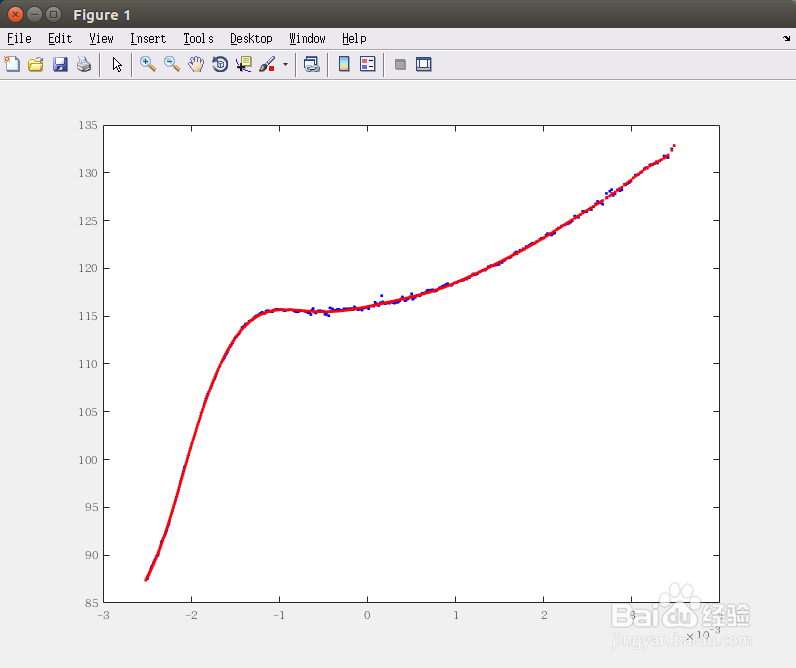796x668 pixels.
Task: Open the Tools menu
Action: click(198, 39)
